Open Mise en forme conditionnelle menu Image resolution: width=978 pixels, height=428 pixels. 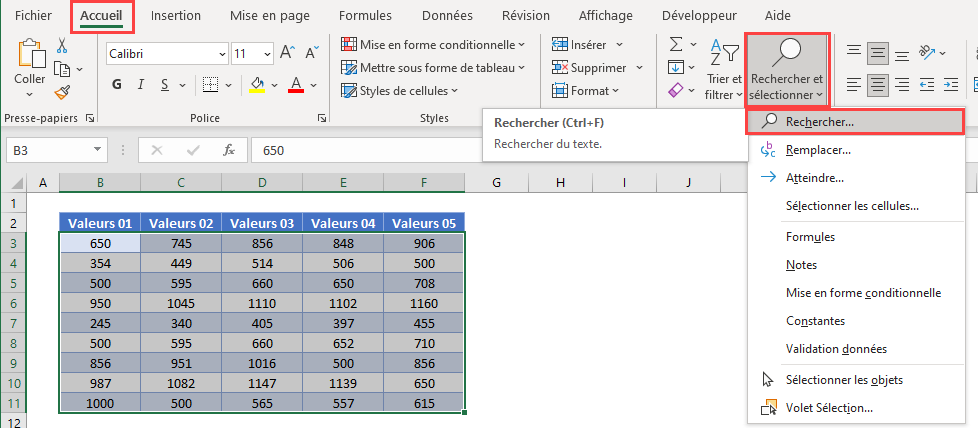433,45
